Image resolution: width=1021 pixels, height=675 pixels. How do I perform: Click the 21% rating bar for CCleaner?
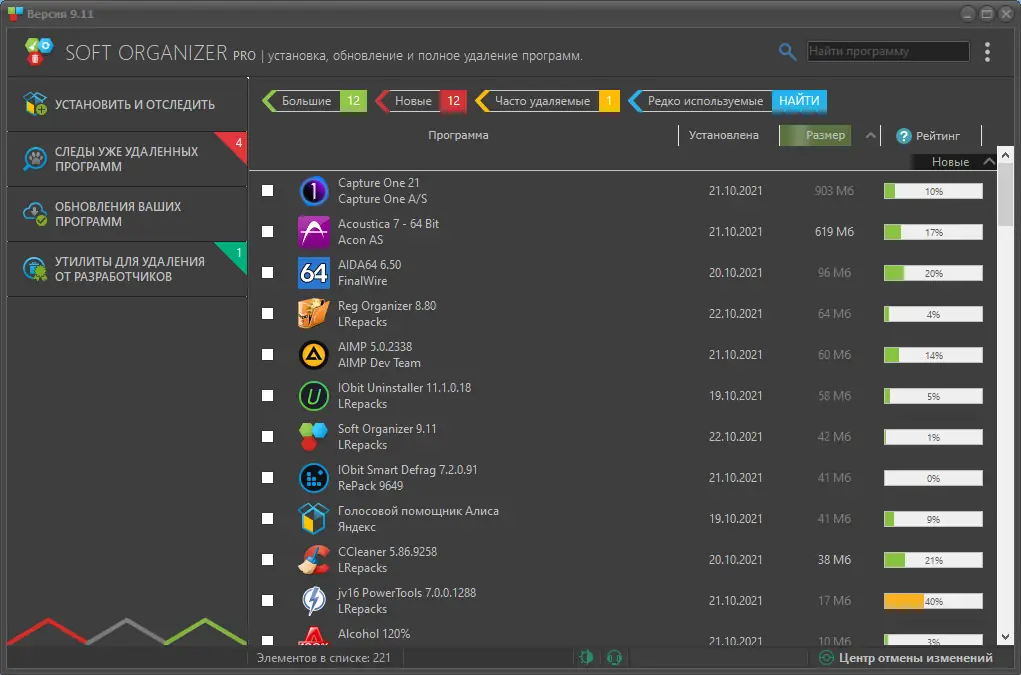(x=933, y=560)
